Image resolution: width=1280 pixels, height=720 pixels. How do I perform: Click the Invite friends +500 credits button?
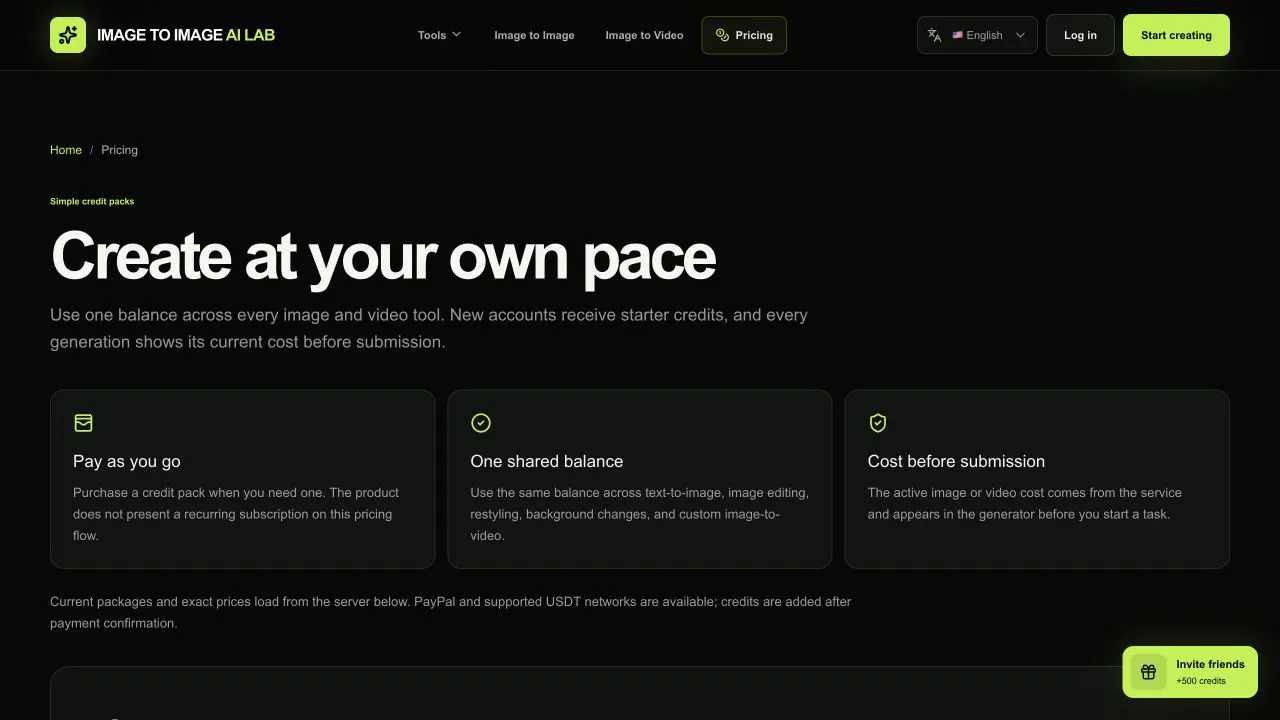pyautogui.click(x=1190, y=672)
